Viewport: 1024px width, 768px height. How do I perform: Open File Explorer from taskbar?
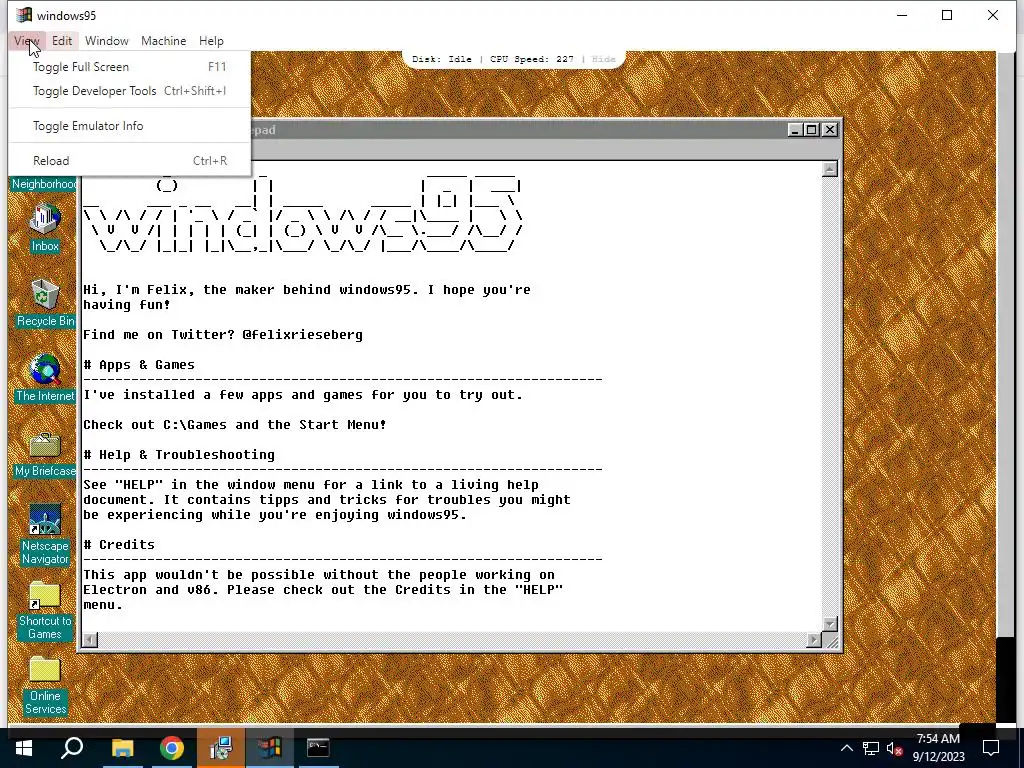tap(122, 748)
